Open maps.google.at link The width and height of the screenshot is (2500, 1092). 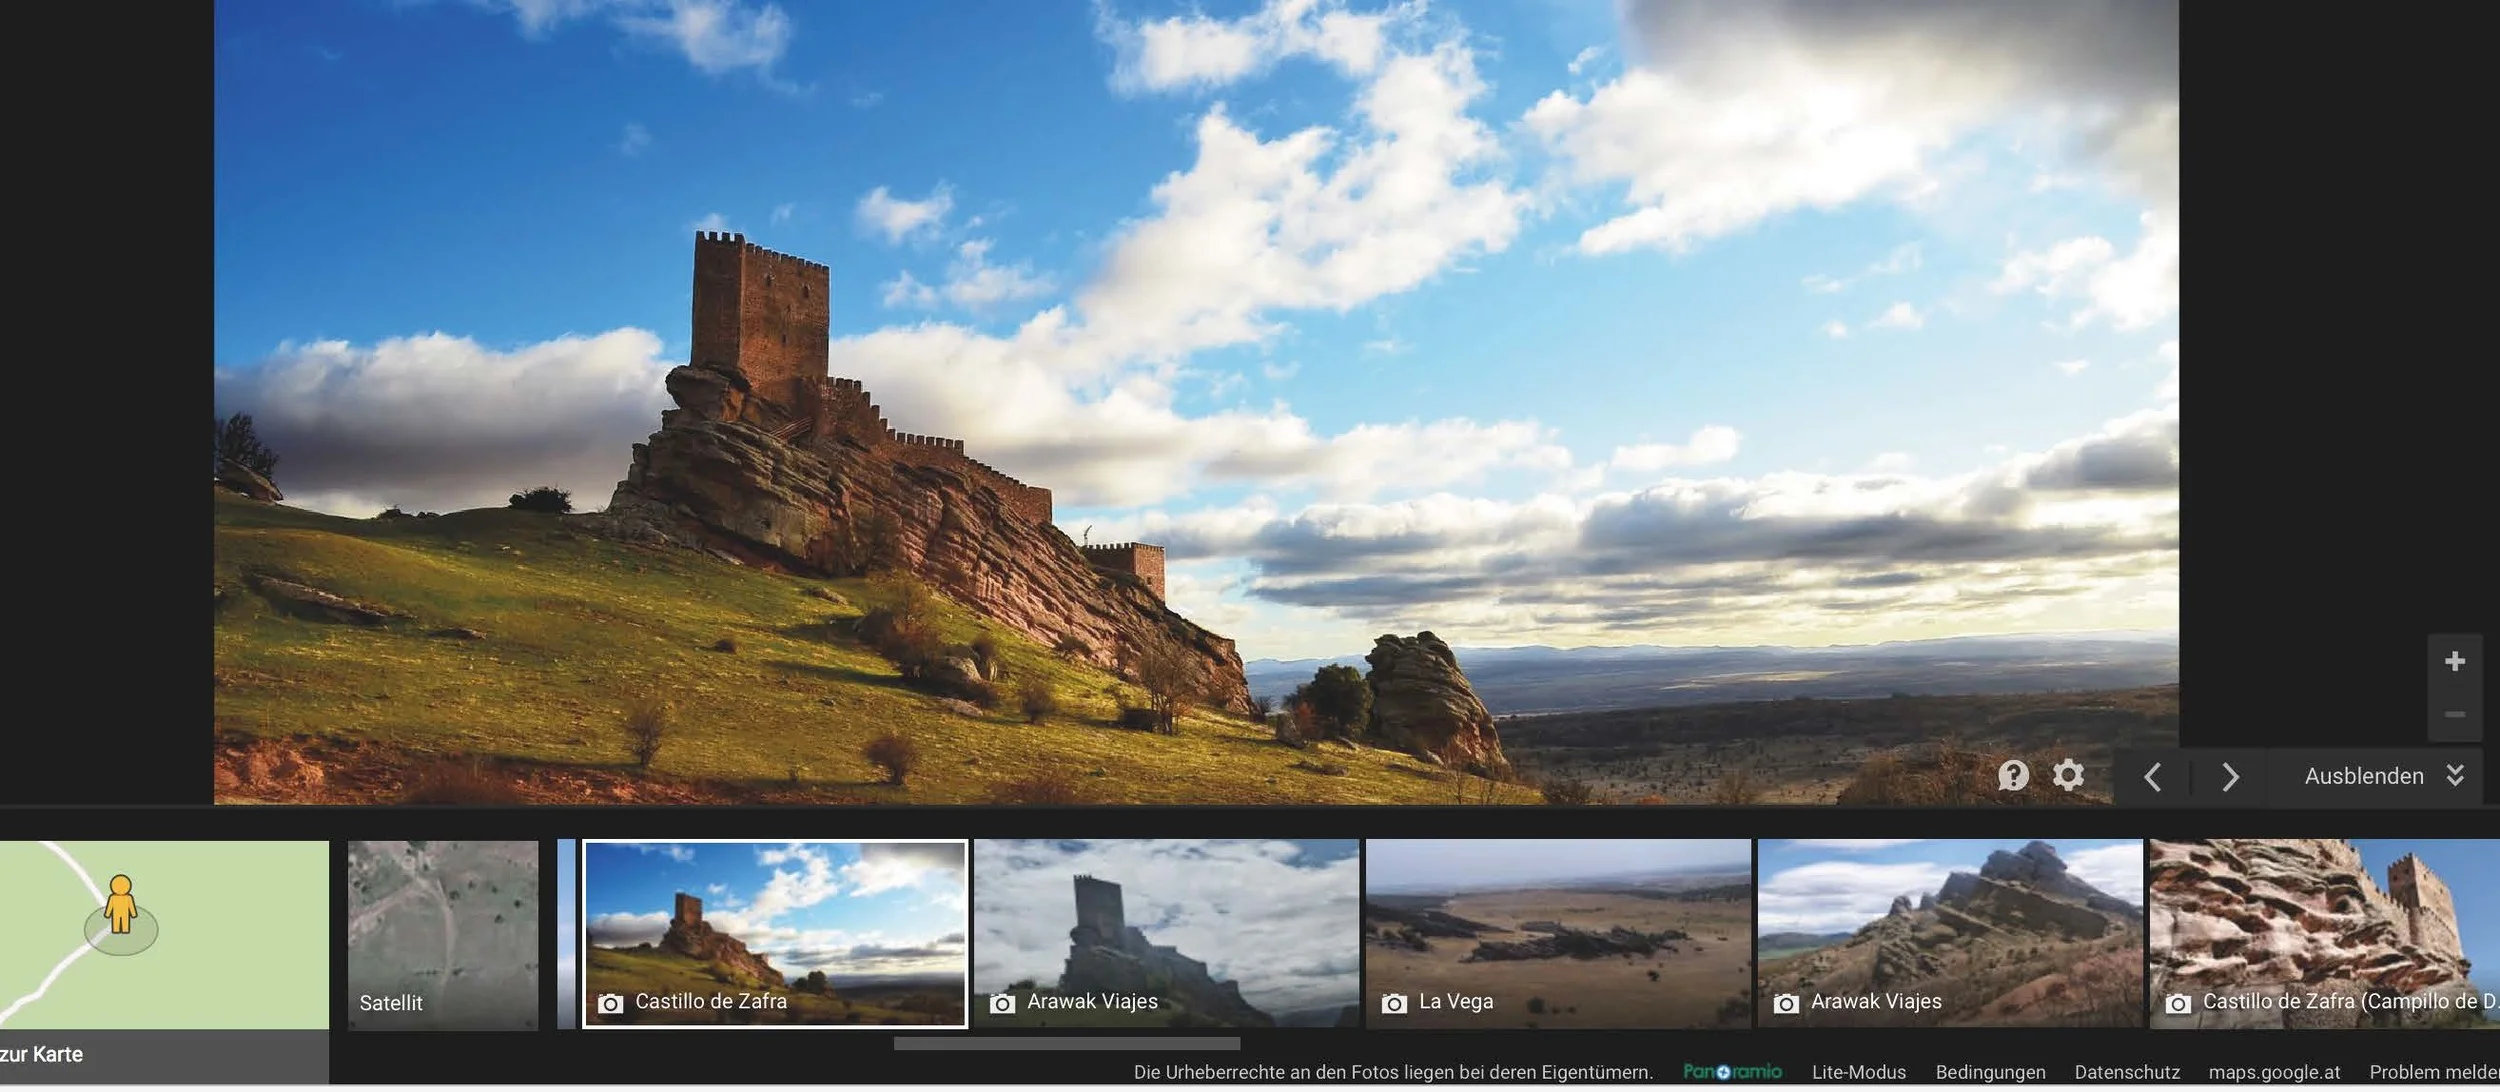click(x=2274, y=1072)
